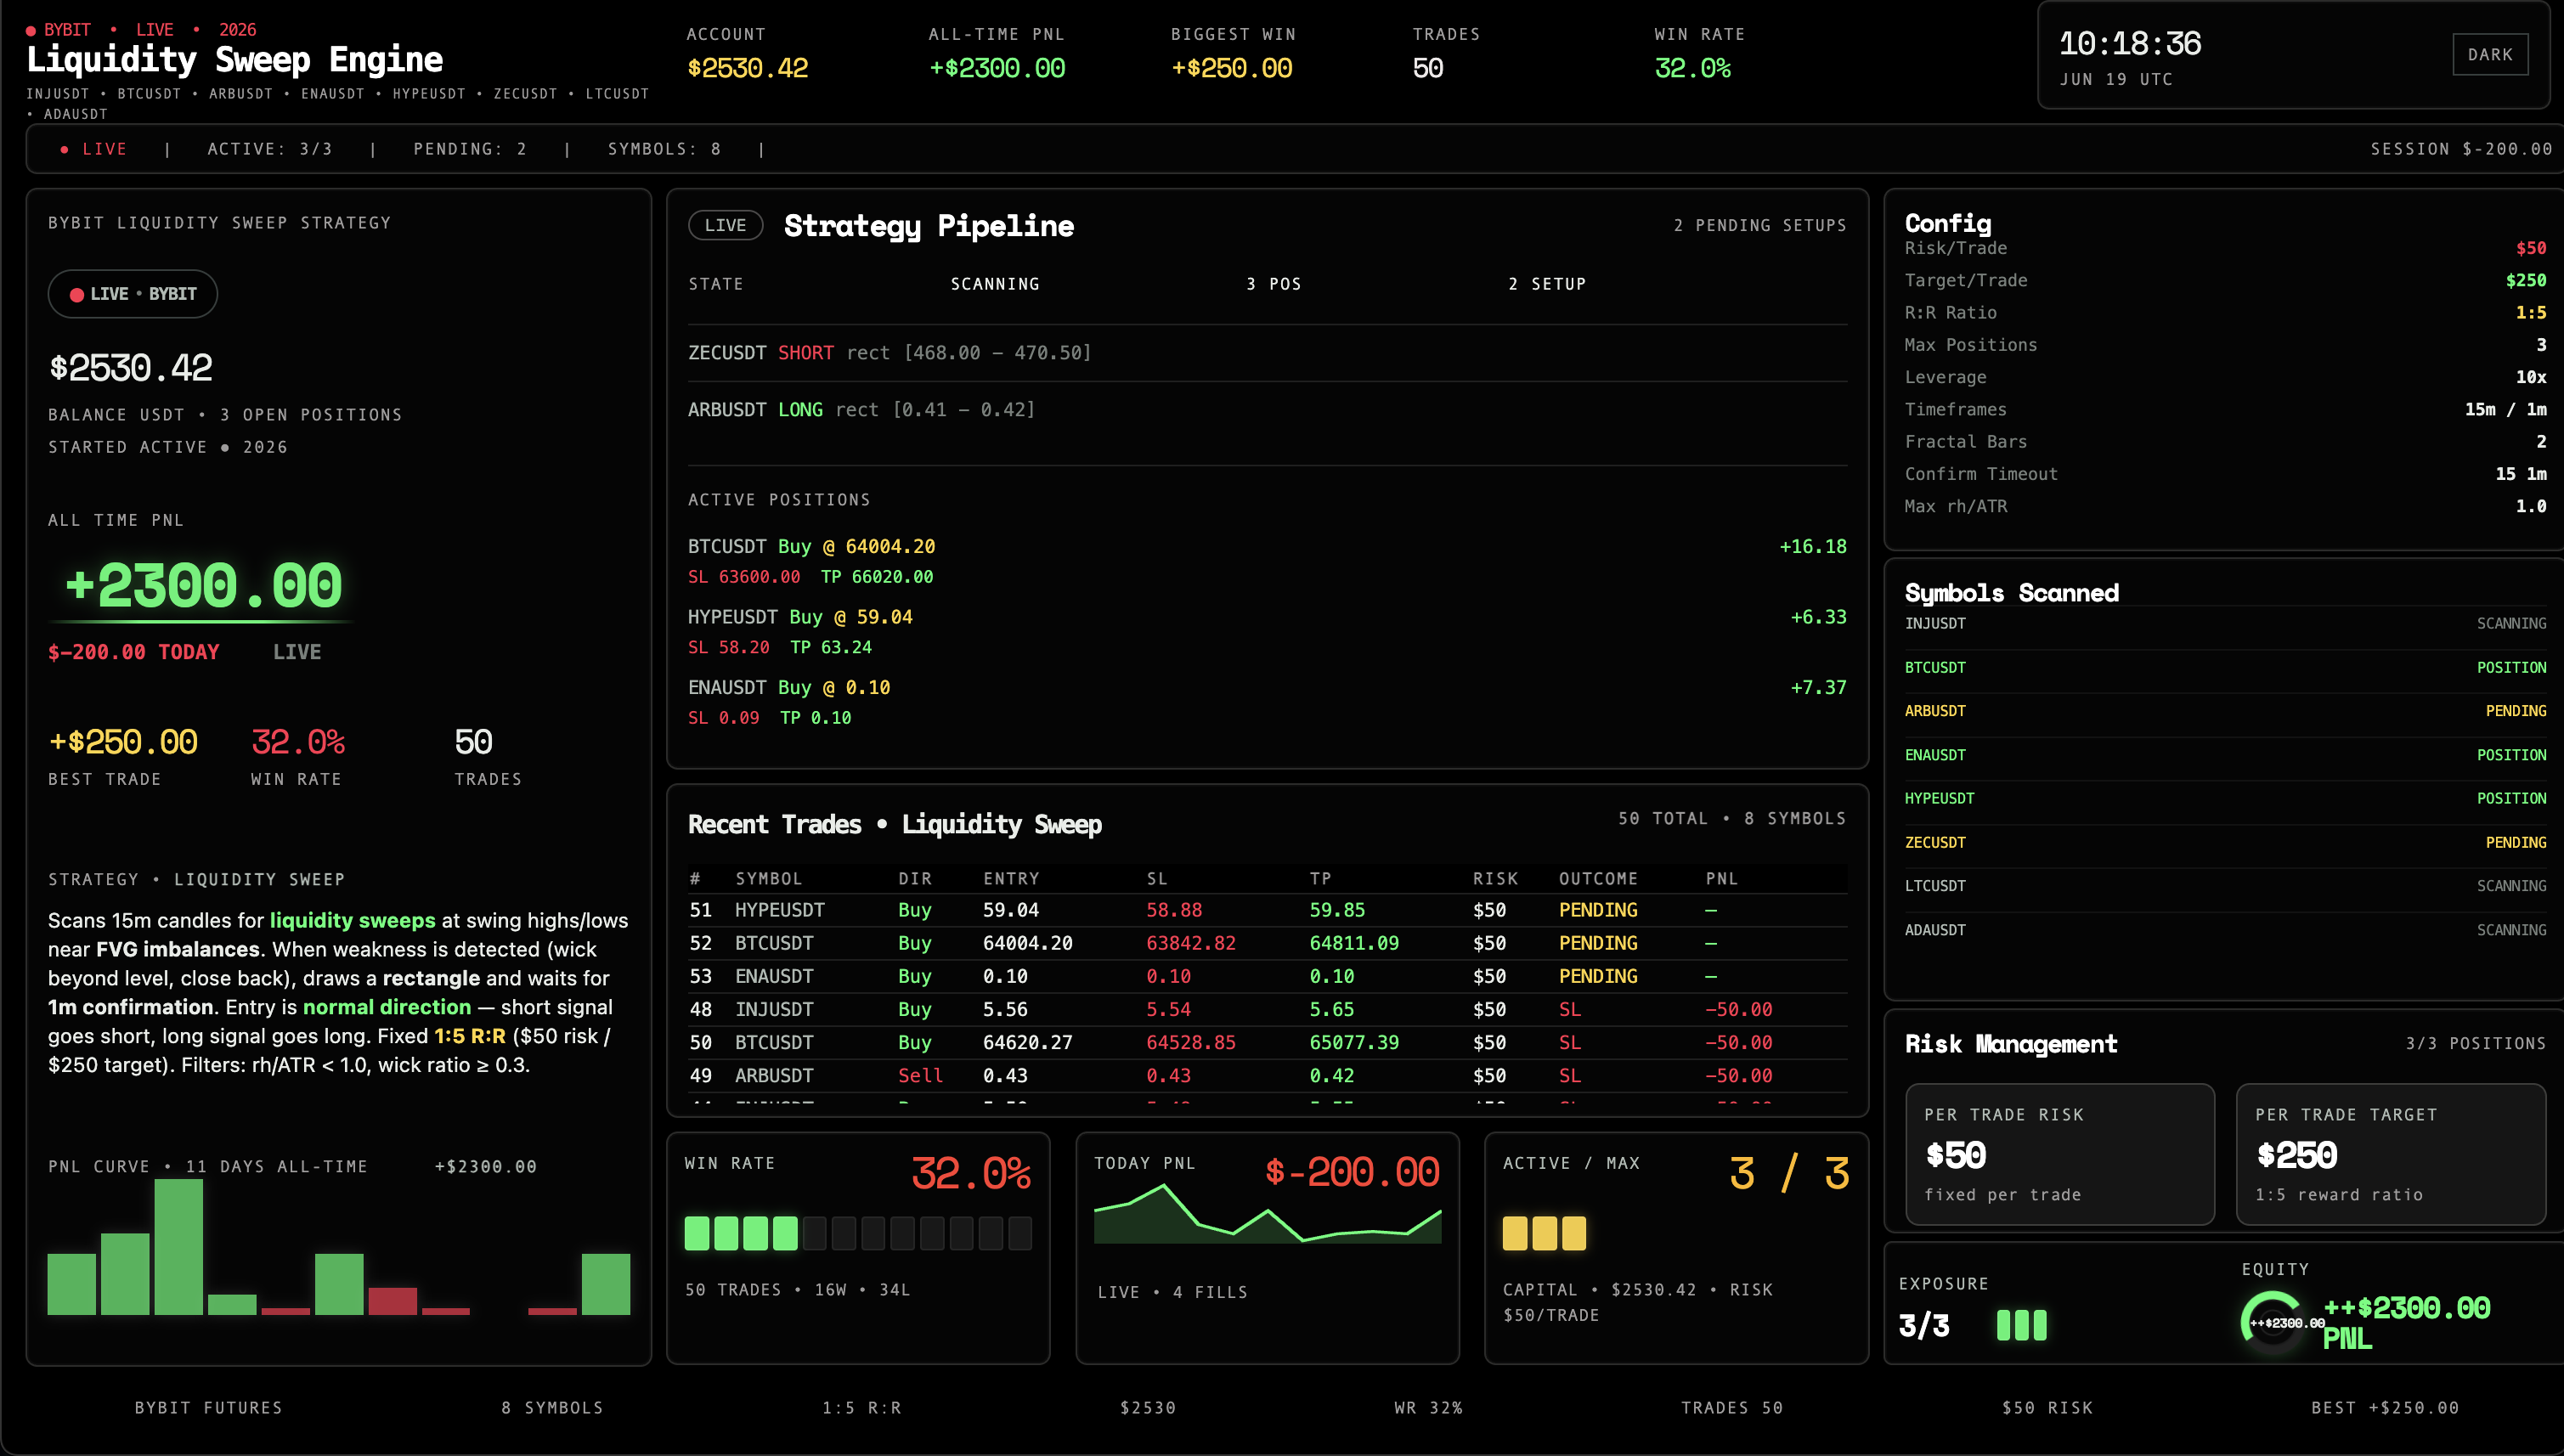The image size is (2564, 1456).
Task: Click the LIVE • BYBIT status pill
Action: coord(133,294)
